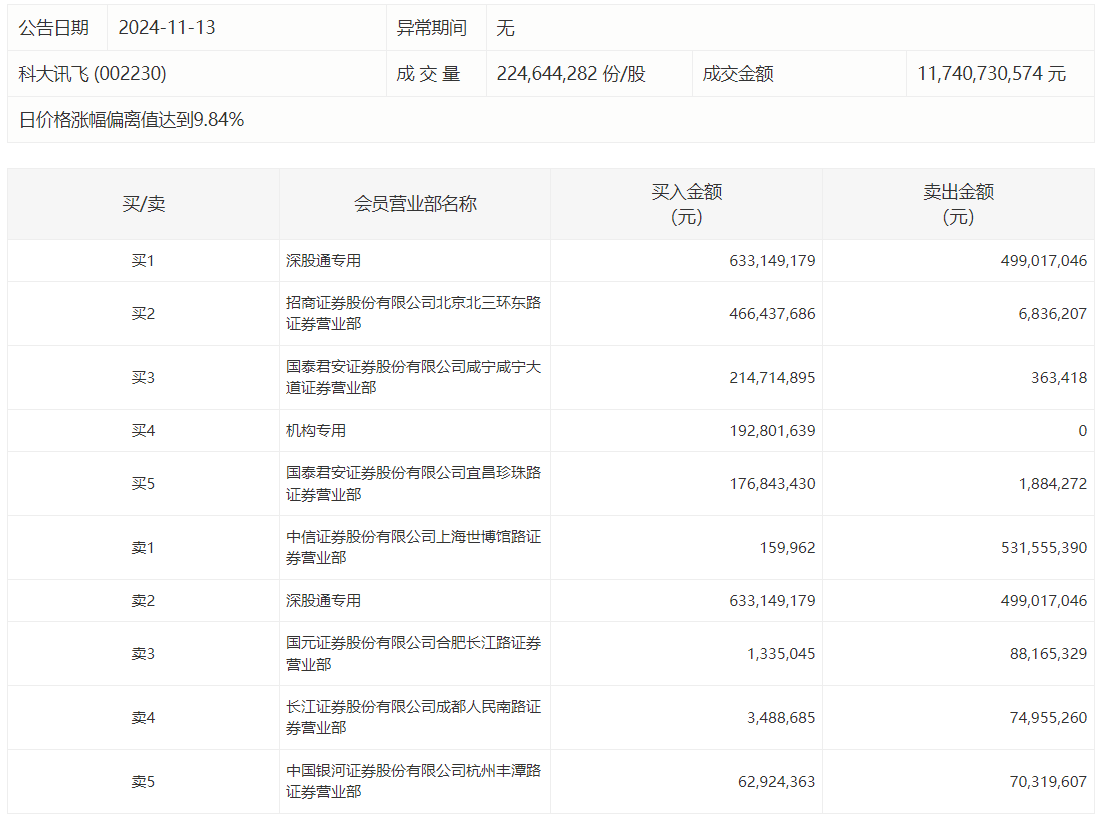
Task: Click the 买/卖 column header
Action: pyautogui.click(x=143, y=204)
